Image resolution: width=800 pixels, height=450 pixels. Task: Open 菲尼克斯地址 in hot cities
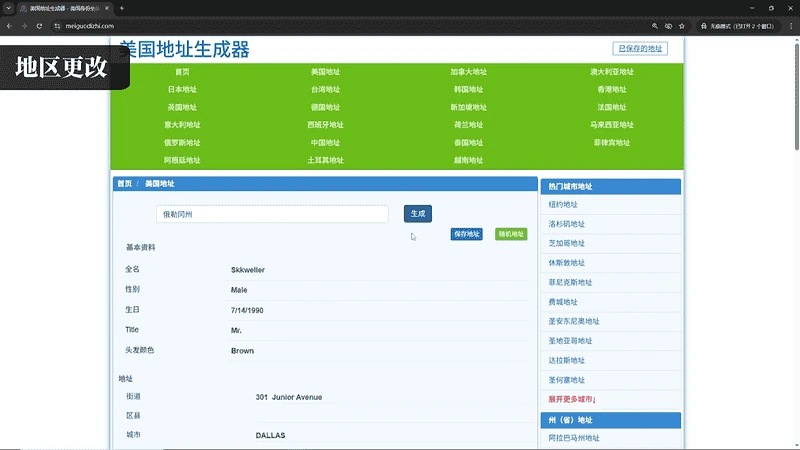pos(570,282)
